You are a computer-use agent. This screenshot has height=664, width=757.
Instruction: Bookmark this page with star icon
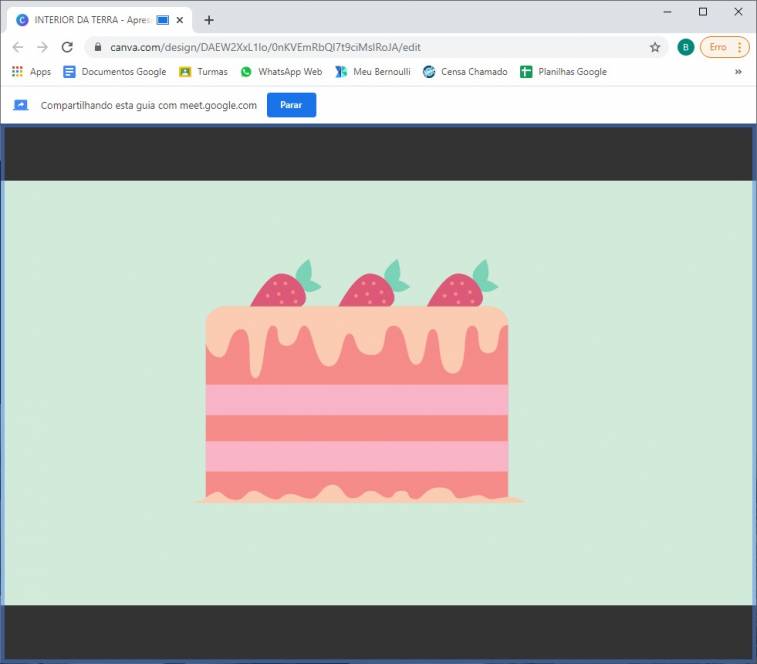[655, 47]
